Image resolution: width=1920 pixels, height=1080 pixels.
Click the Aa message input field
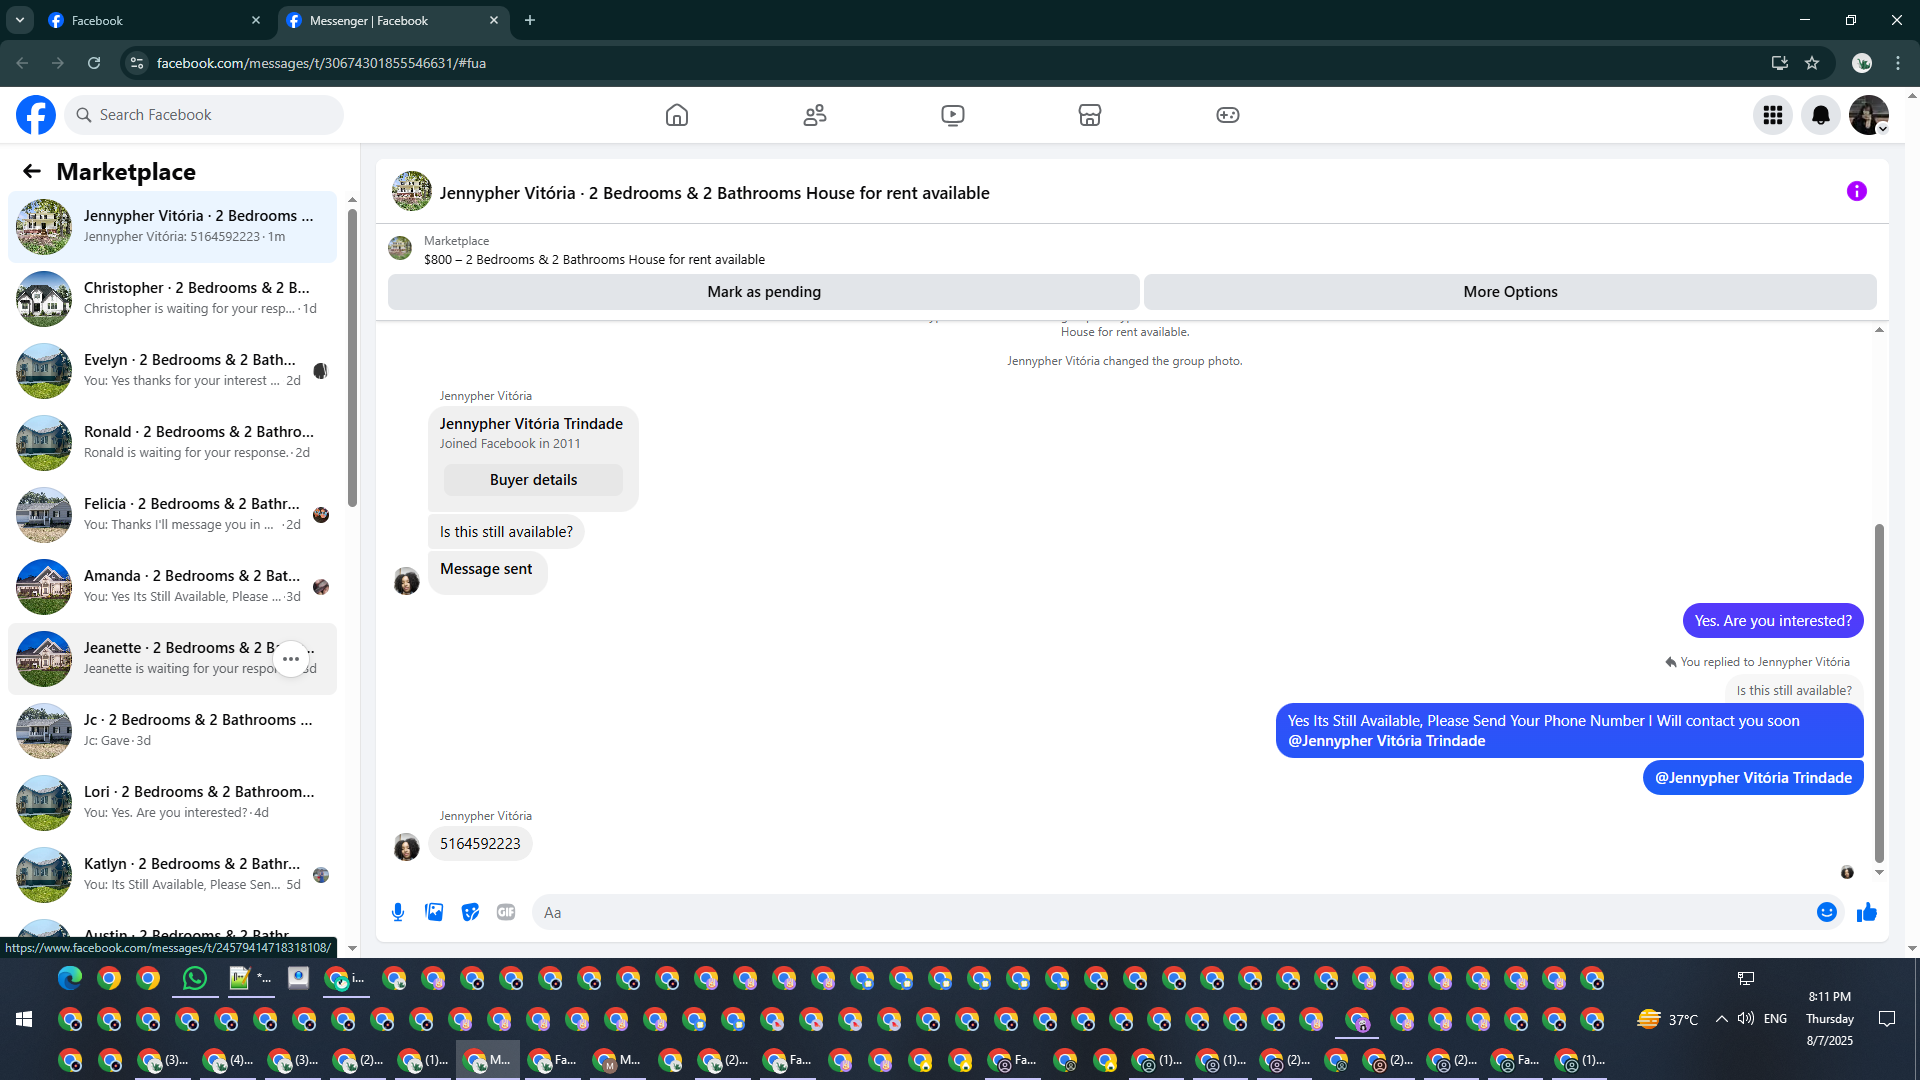(1170, 912)
